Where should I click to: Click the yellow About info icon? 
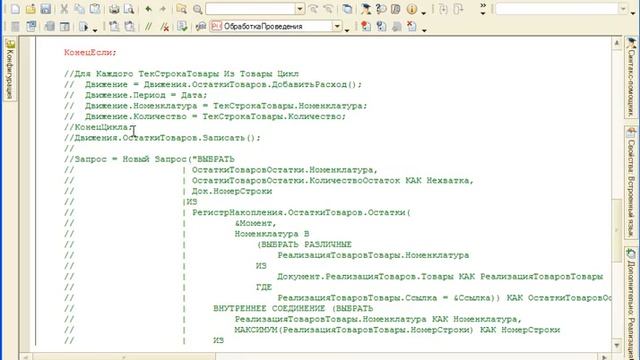[411, 9]
